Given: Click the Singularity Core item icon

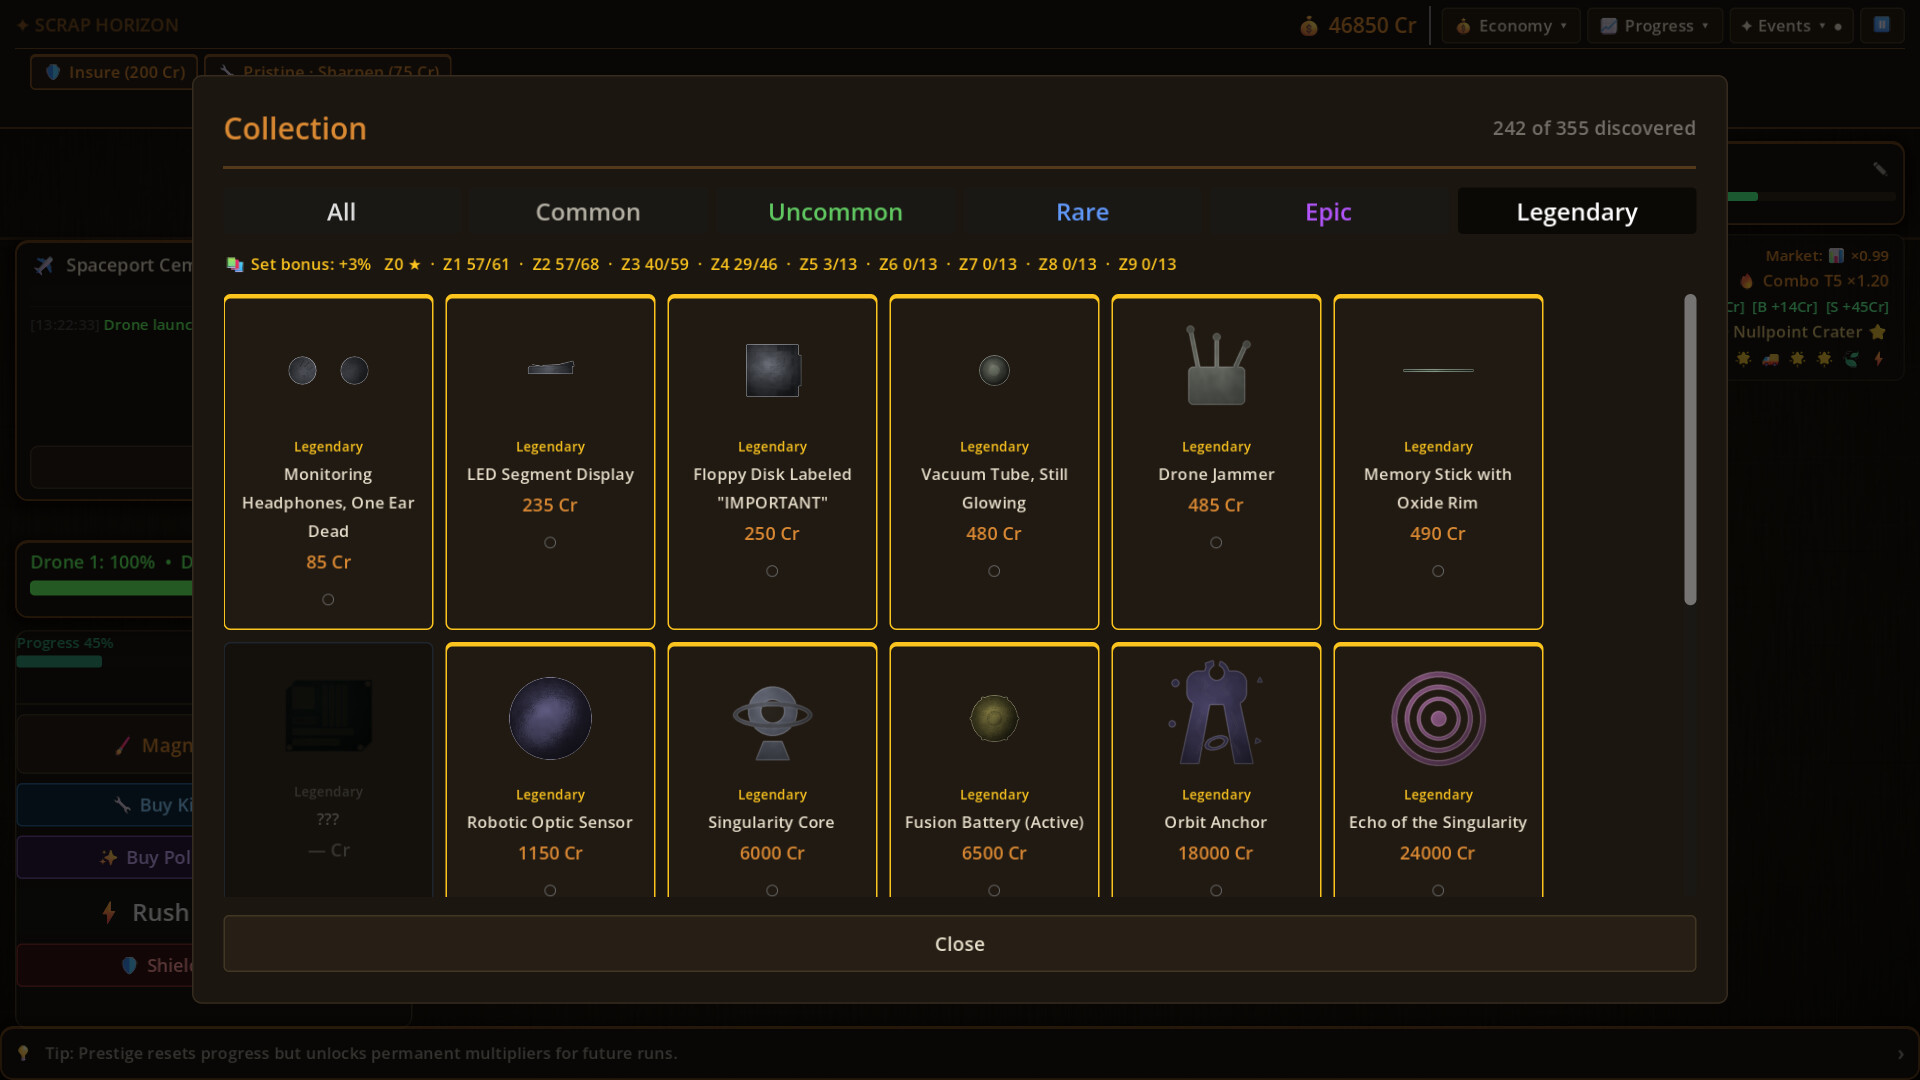Looking at the screenshot, I should (x=772, y=722).
